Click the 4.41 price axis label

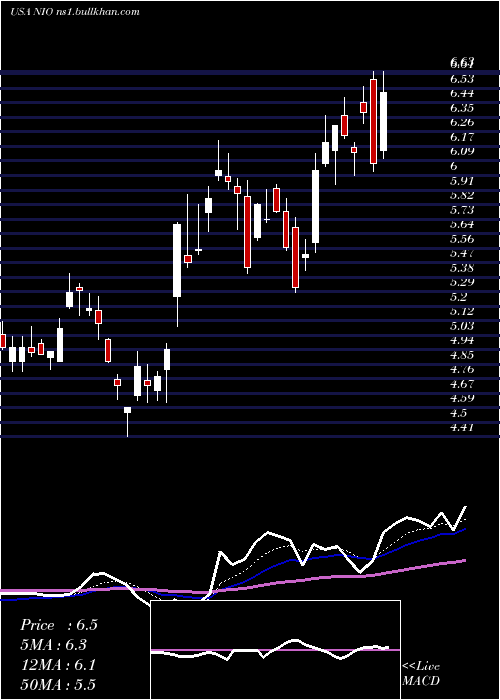[x=462, y=427]
